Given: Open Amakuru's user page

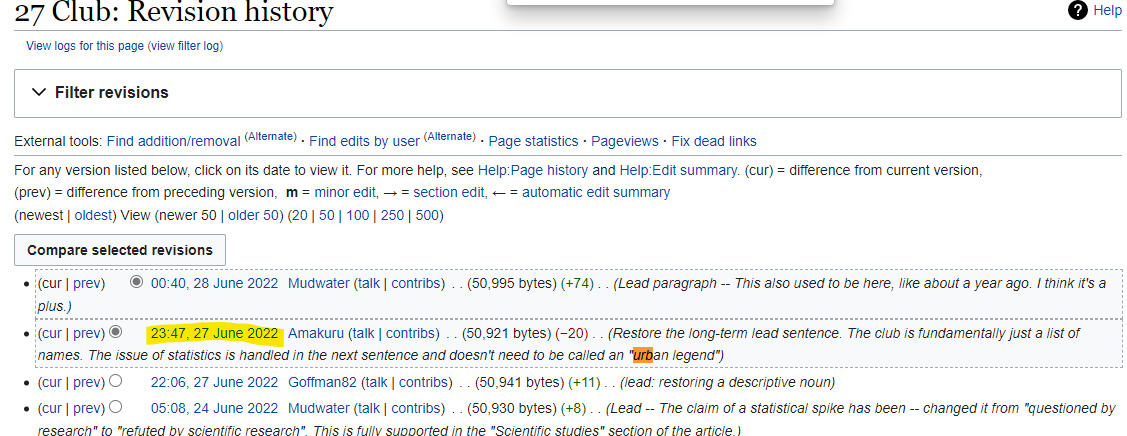Looking at the screenshot, I should coord(316,333).
